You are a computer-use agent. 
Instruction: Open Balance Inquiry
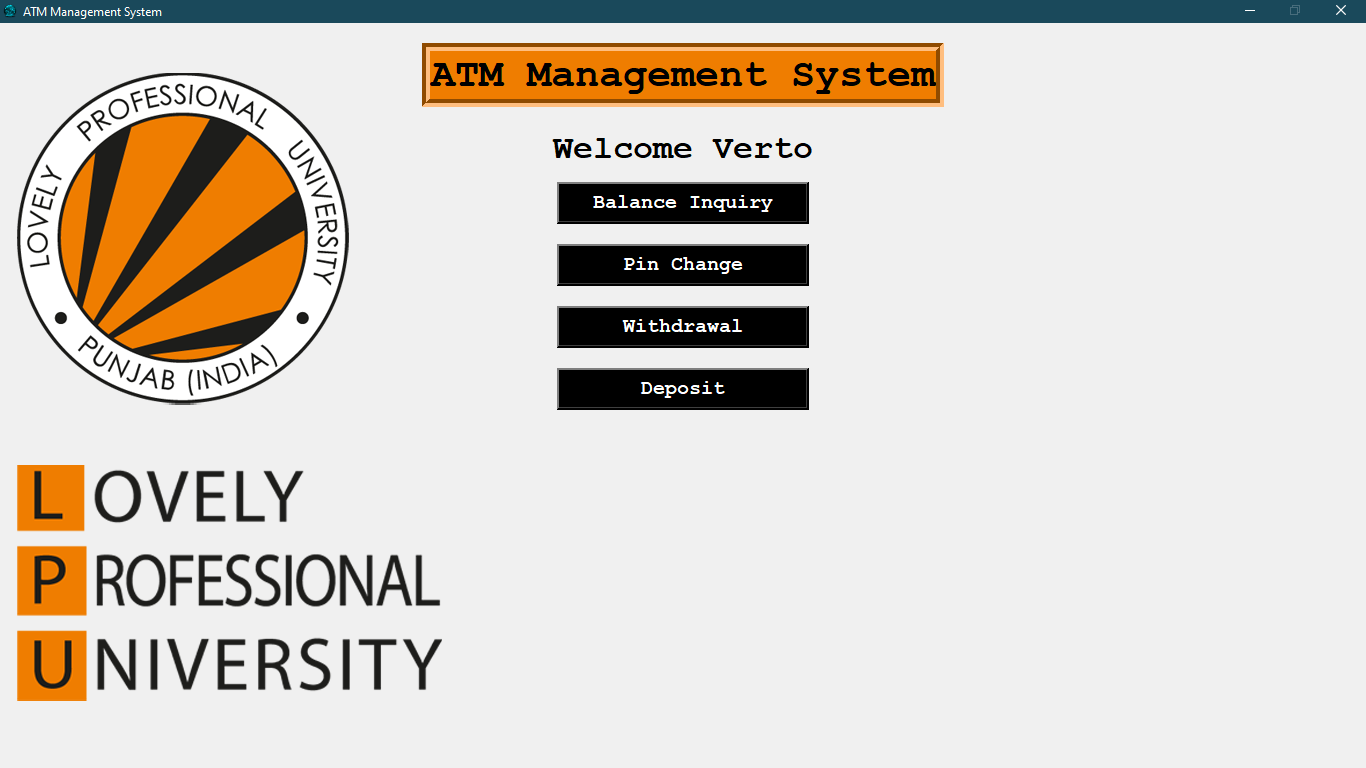click(683, 202)
